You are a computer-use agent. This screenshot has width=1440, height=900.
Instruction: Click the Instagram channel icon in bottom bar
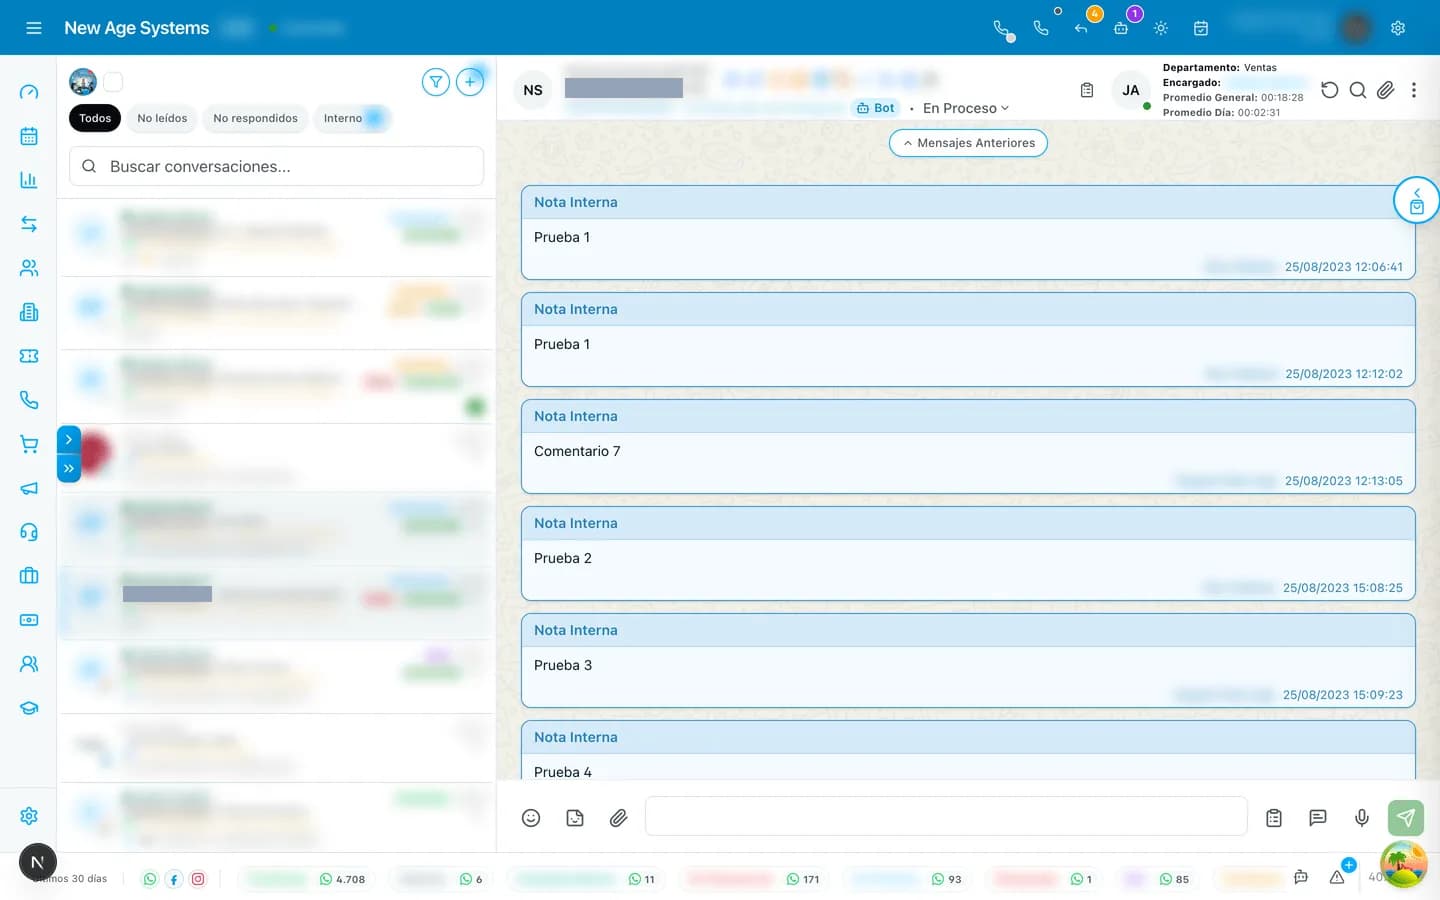point(198,879)
